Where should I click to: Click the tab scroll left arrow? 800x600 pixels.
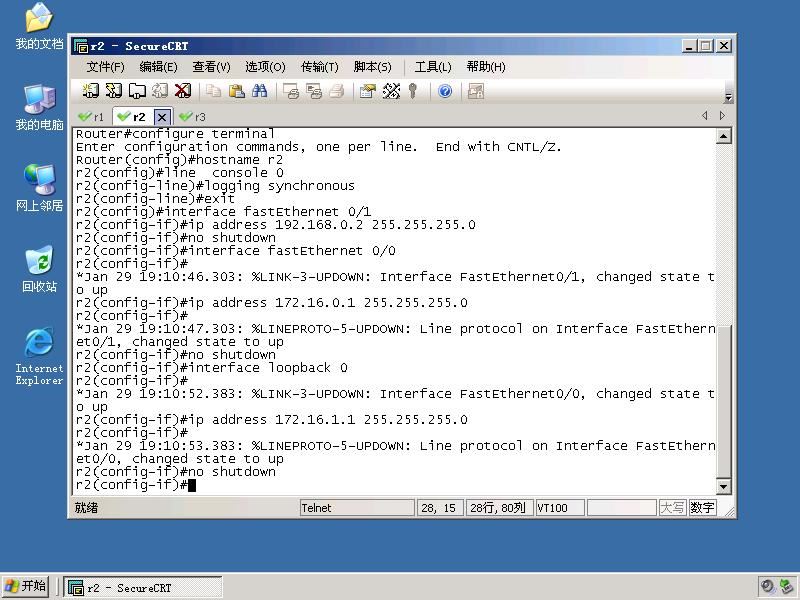click(705, 115)
